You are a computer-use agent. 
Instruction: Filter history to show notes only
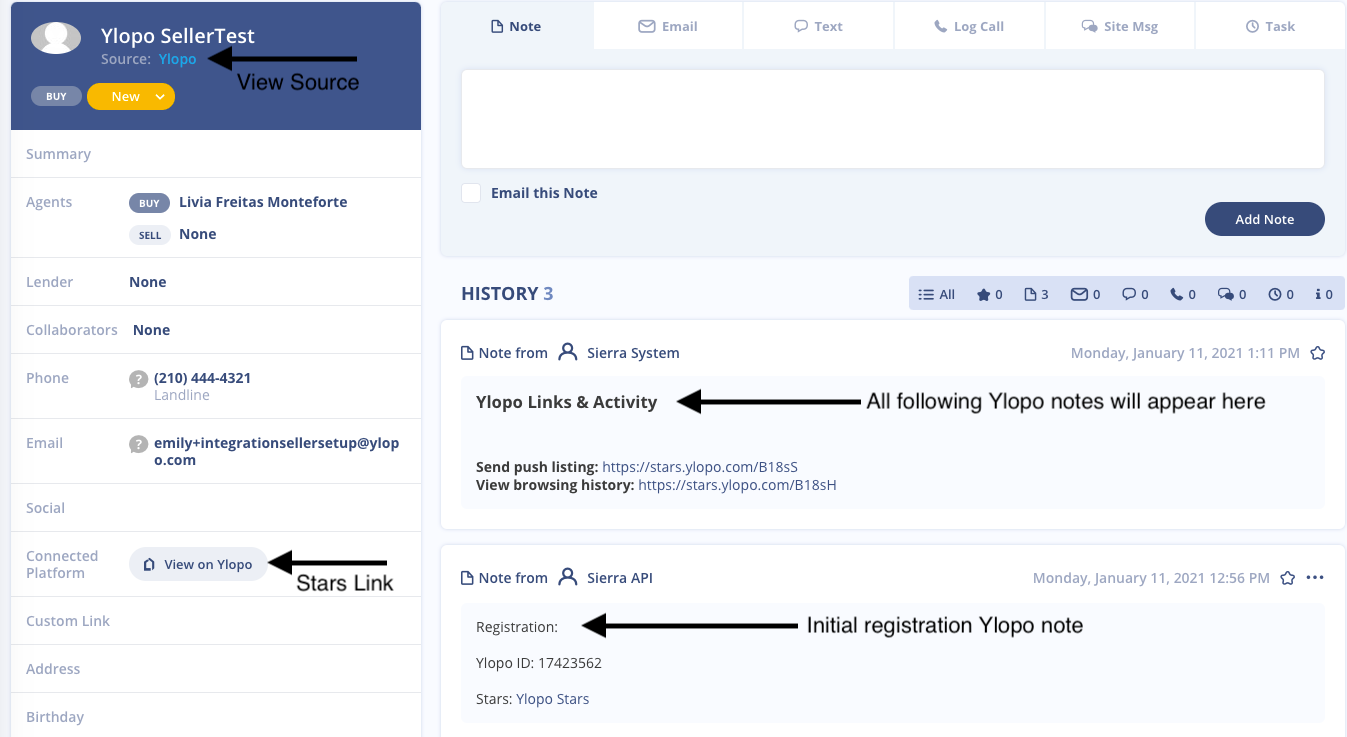coord(1036,294)
